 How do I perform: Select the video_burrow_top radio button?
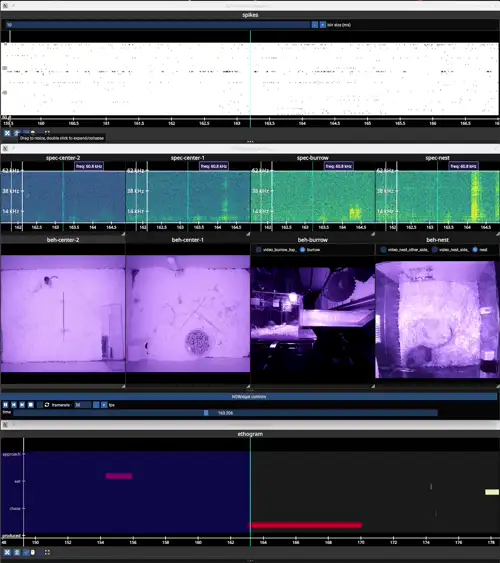click(x=258, y=250)
